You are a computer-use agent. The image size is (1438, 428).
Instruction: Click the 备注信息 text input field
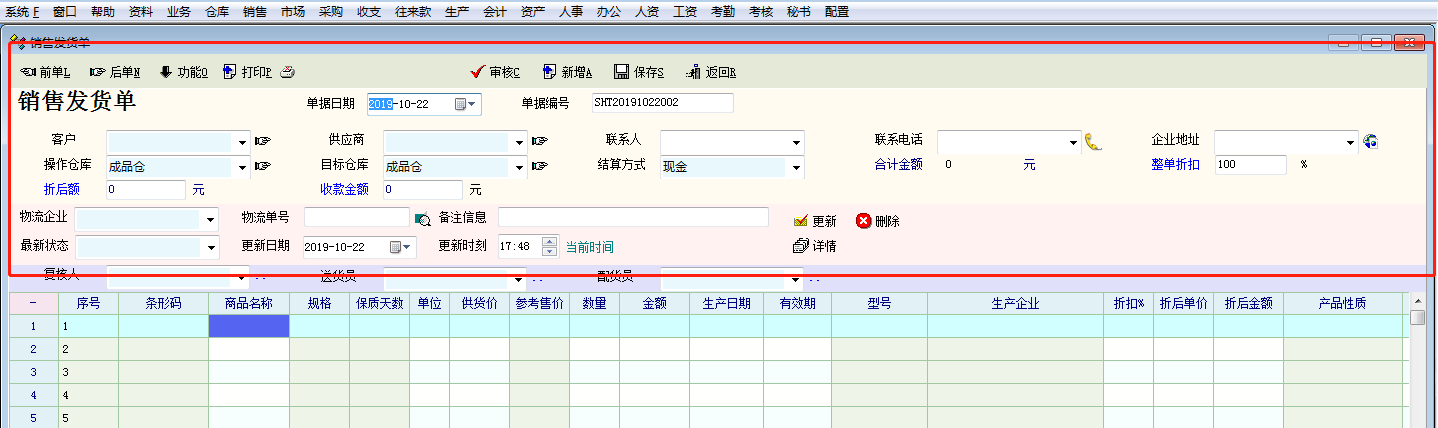tap(633, 218)
